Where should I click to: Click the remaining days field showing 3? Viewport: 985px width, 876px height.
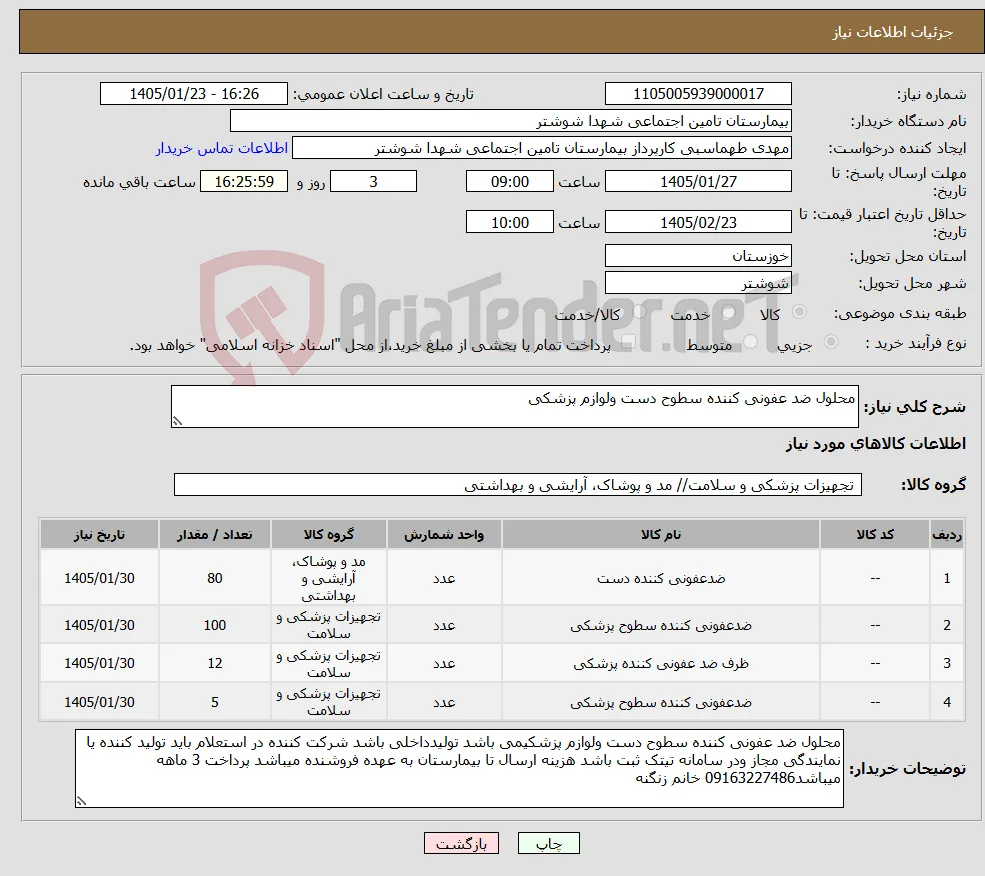pyautogui.click(x=373, y=182)
